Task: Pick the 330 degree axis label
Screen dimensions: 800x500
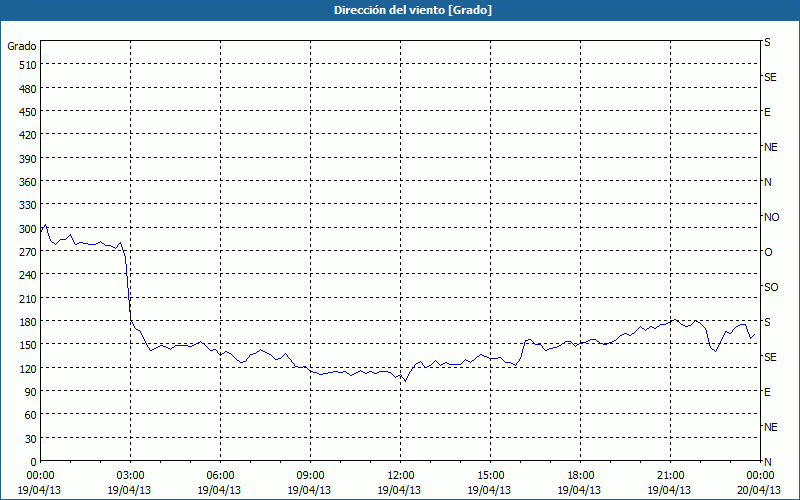Action: point(29,205)
